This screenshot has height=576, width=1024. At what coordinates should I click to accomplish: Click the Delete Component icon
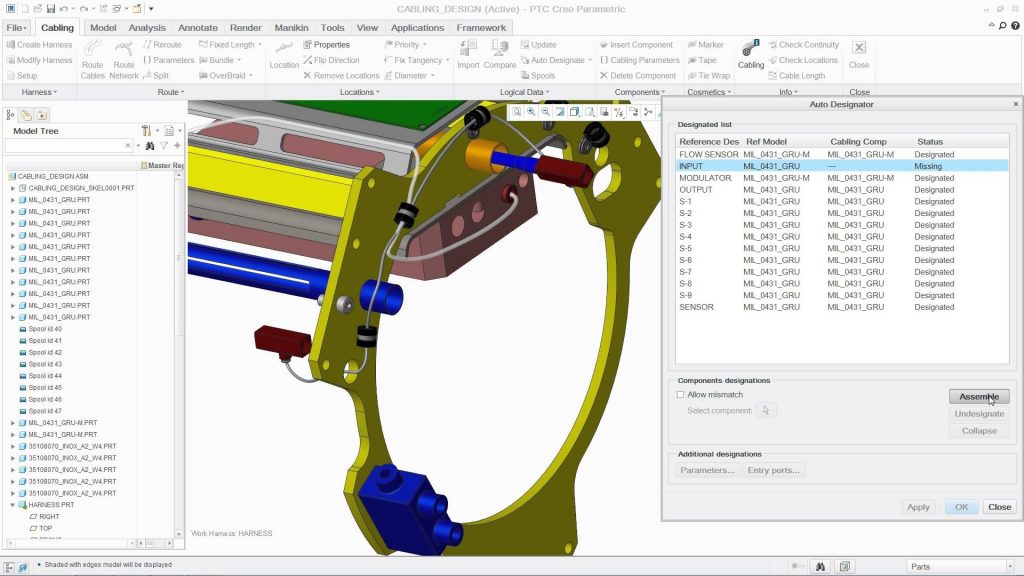pos(638,75)
